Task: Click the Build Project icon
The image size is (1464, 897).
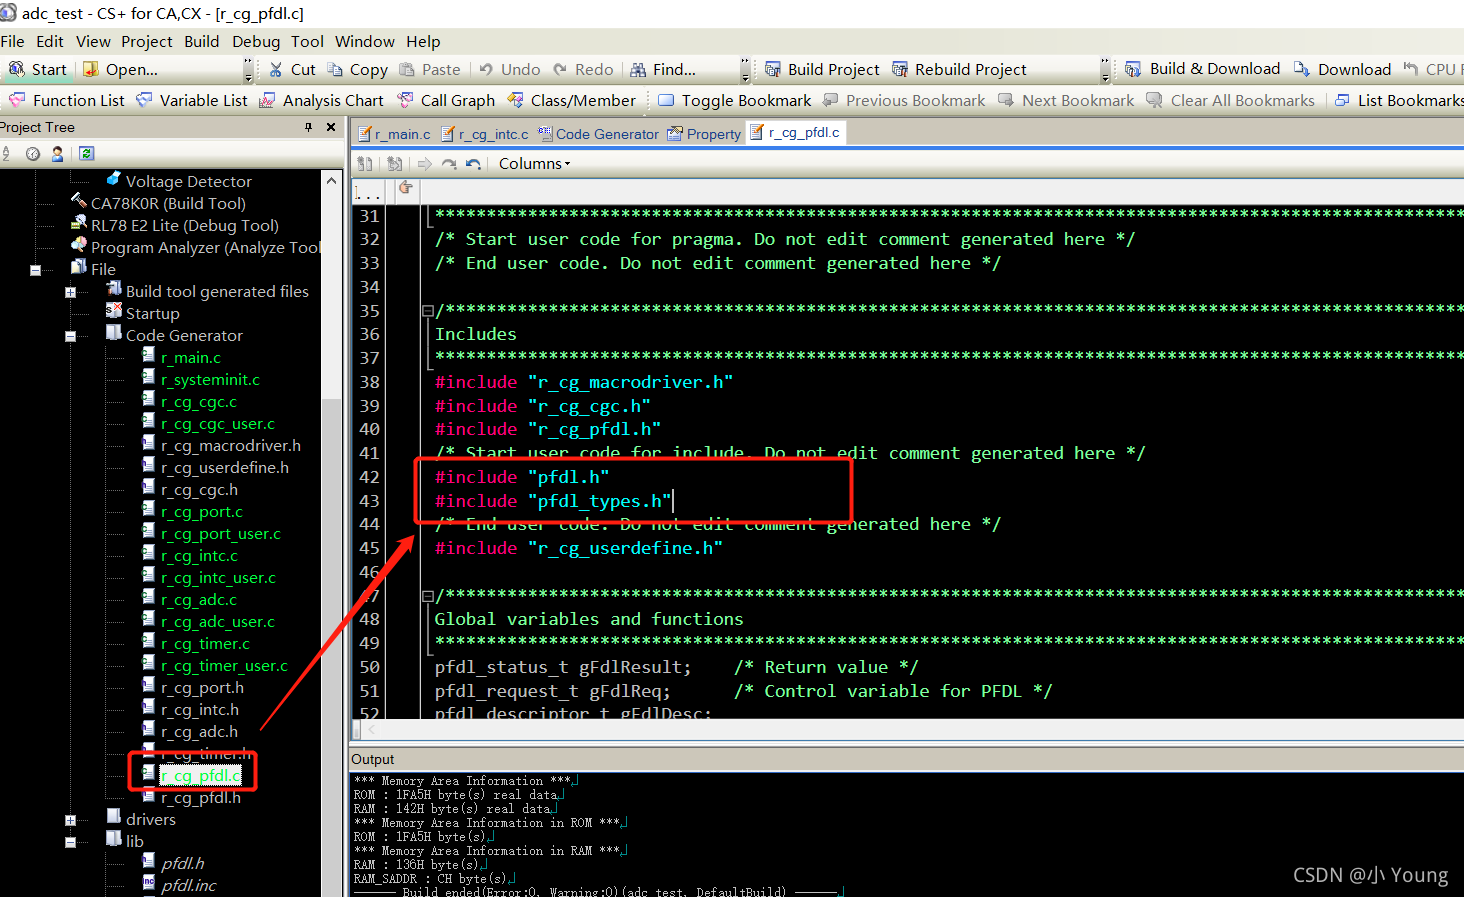Action: click(773, 69)
